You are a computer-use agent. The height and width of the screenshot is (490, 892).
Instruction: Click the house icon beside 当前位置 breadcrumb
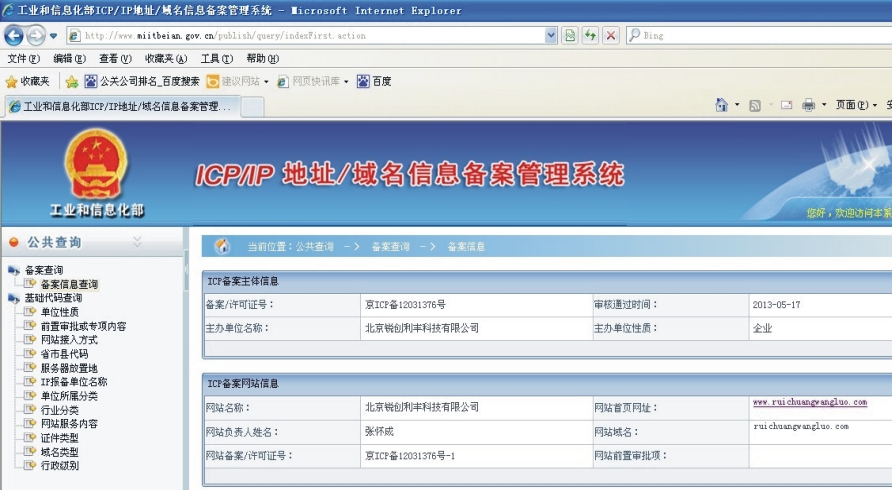(222, 246)
